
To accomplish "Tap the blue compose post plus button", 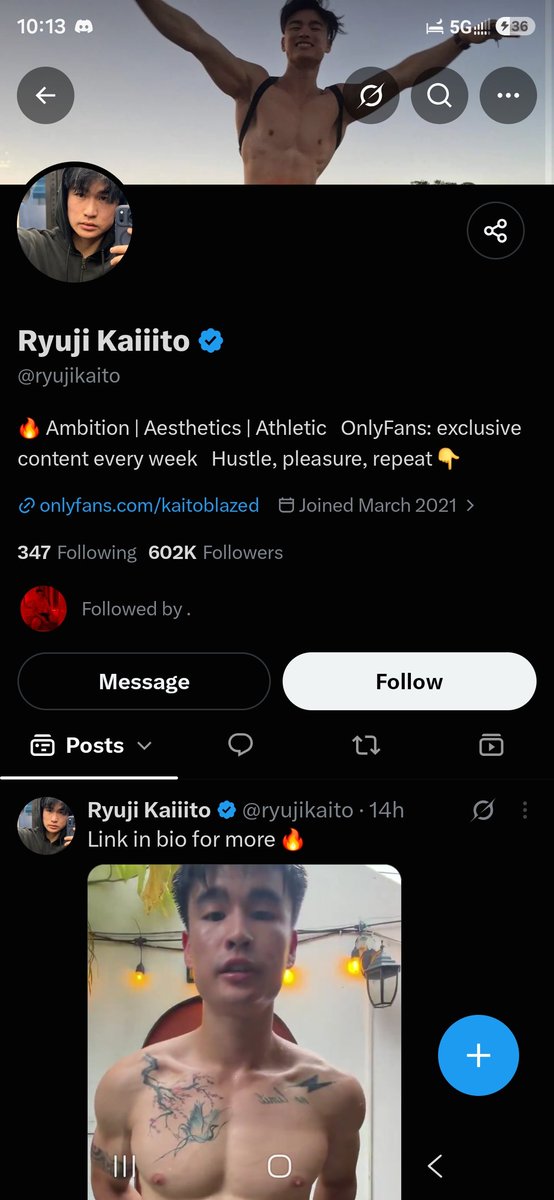I will pos(478,1055).
